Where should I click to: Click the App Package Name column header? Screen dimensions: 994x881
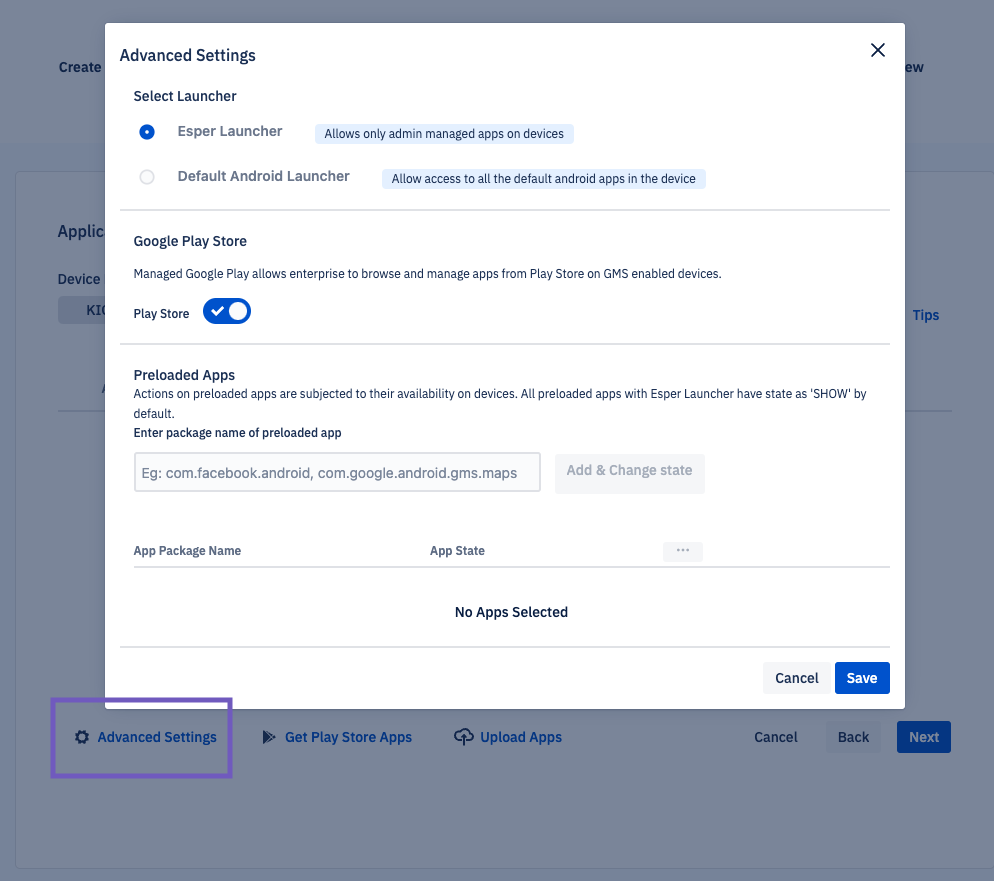click(x=187, y=551)
